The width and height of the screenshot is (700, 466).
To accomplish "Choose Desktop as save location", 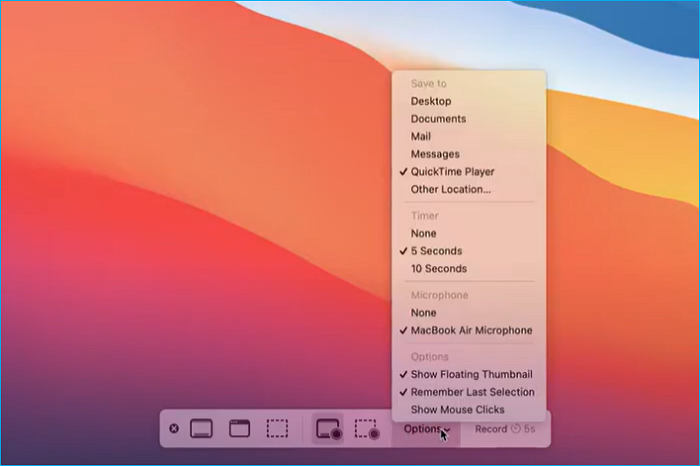I will (431, 101).
